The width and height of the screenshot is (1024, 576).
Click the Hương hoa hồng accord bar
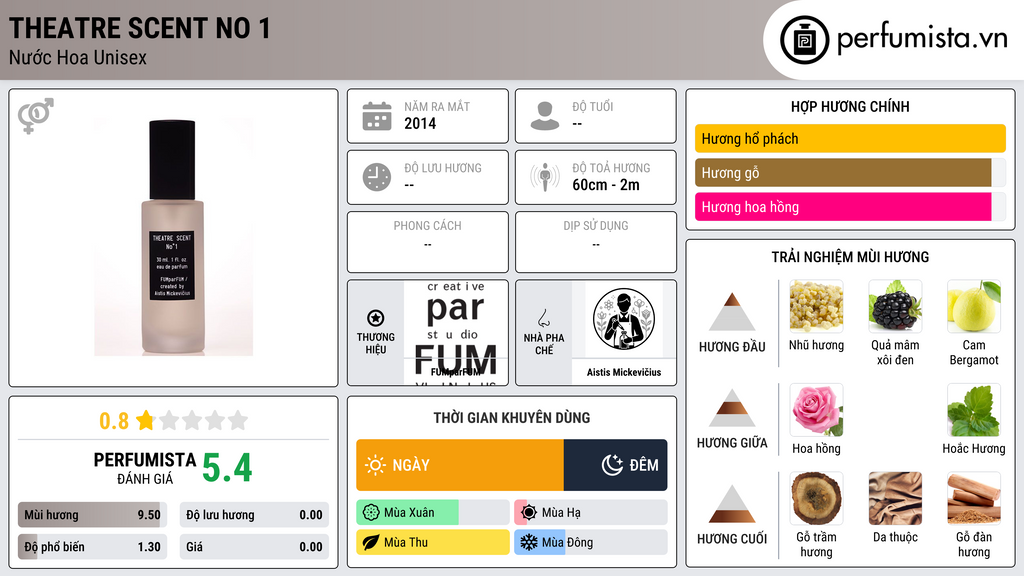click(850, 207)
